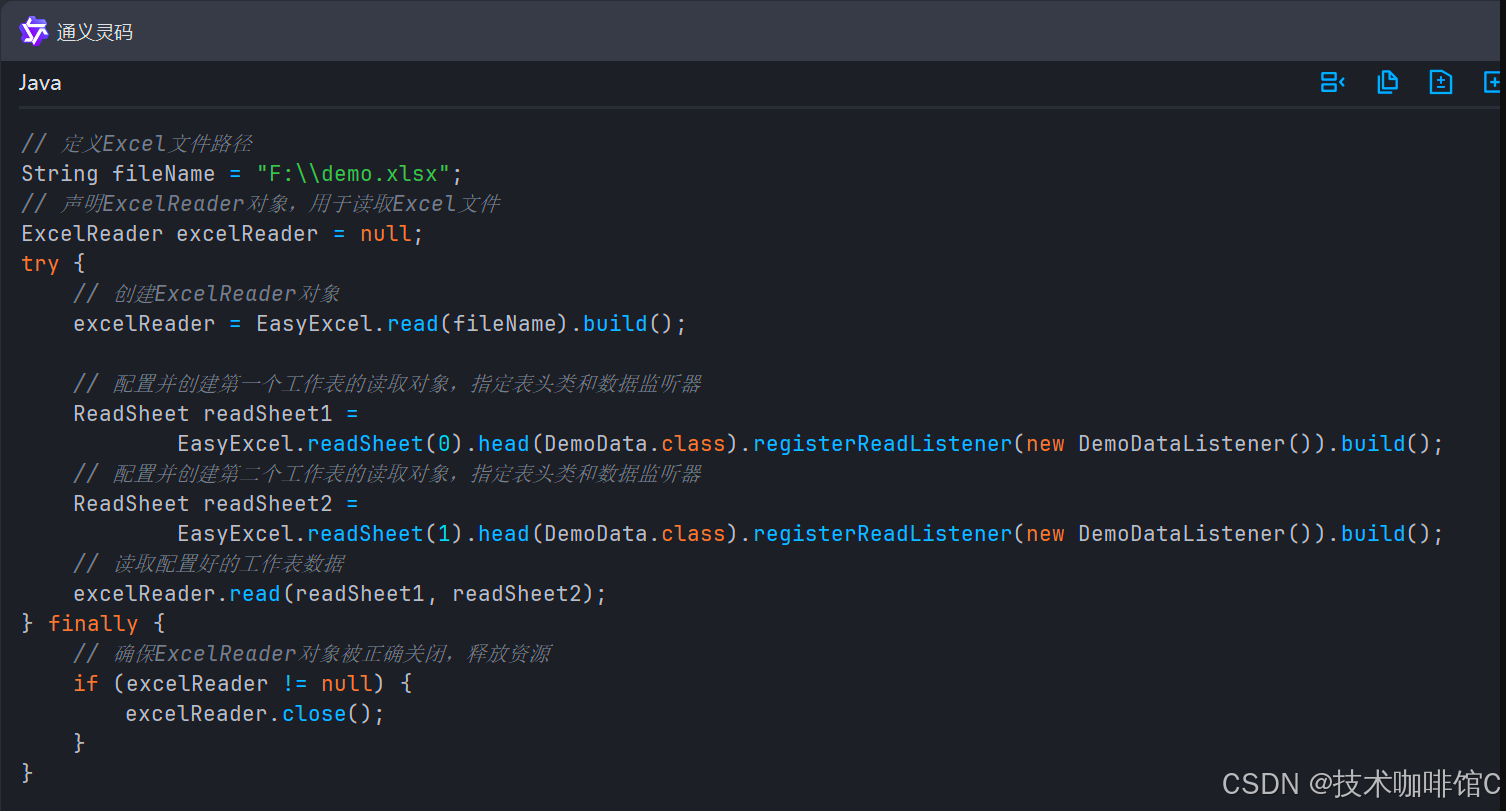Copy the code with the copy icon
1506x811 pixels.
[x=1387, y=82]
